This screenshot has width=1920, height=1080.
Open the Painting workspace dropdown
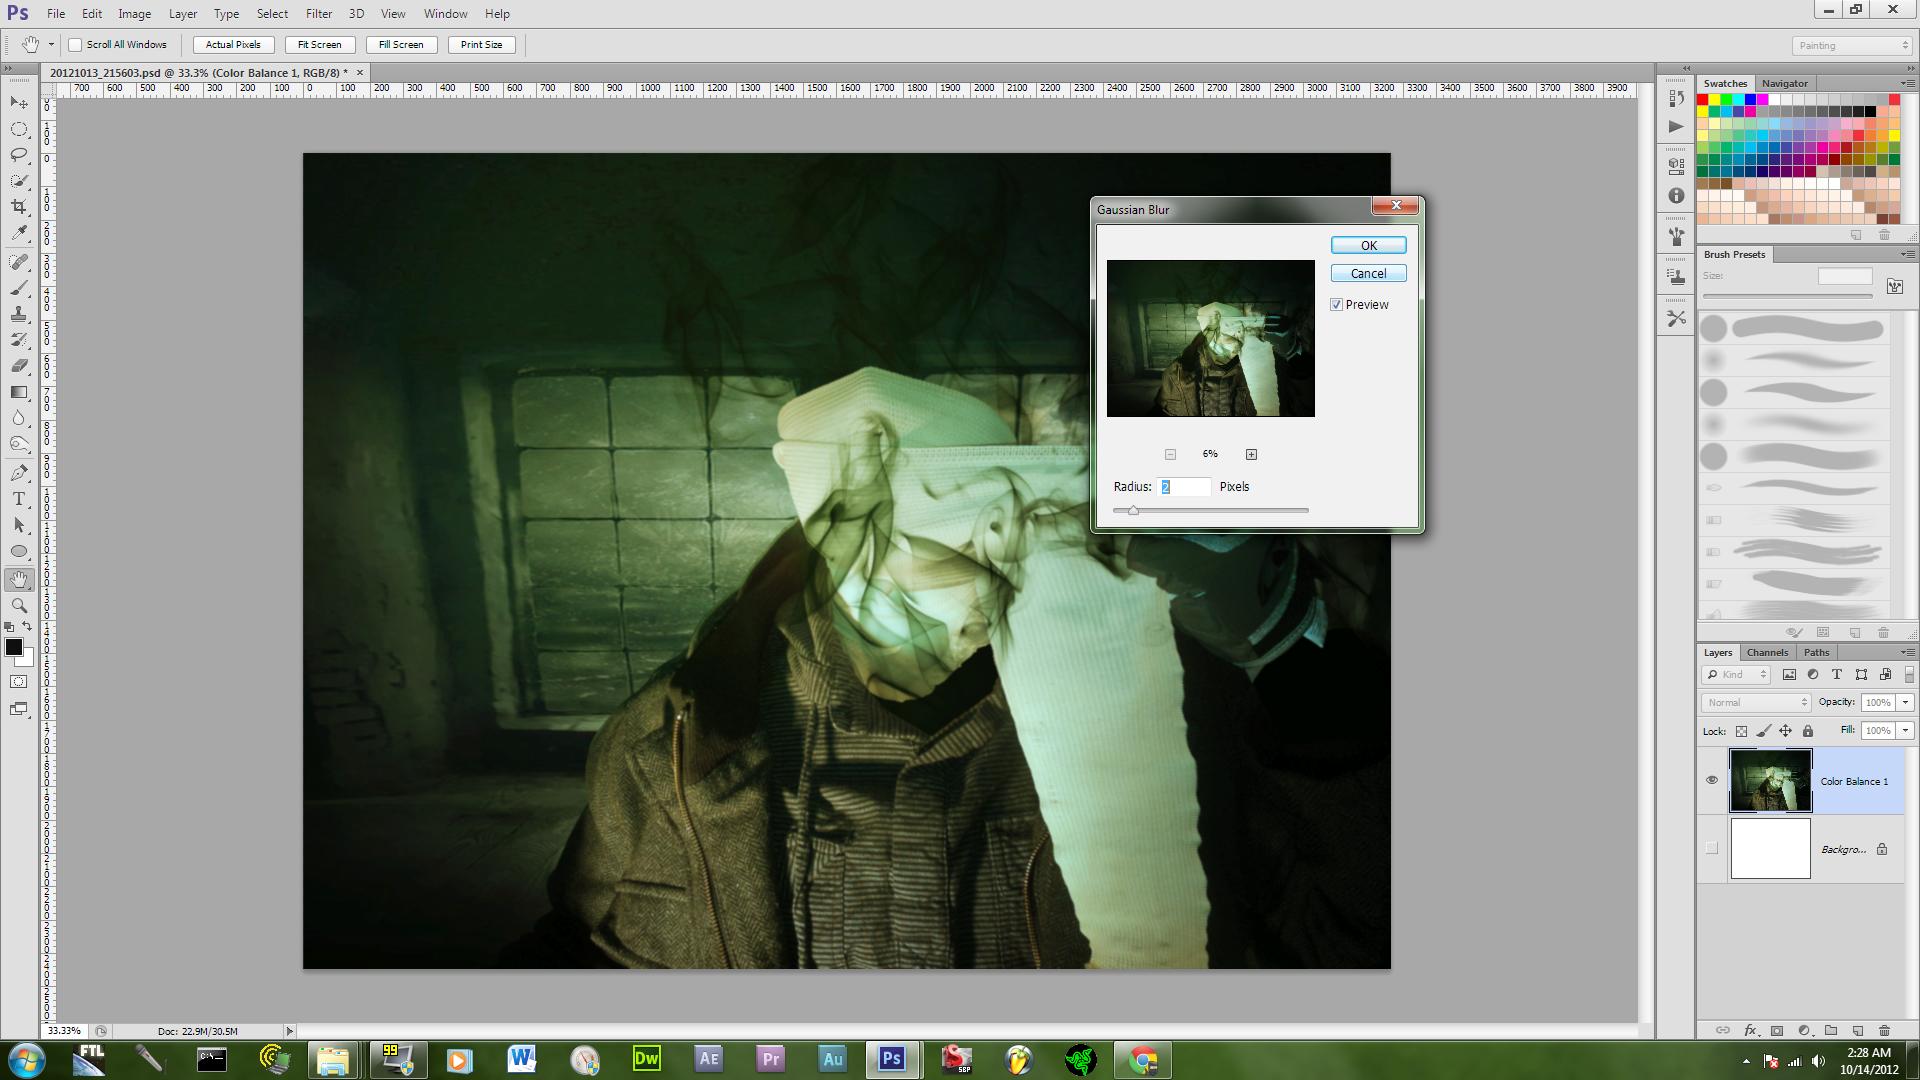pyautogui.click(x=1852, y=46)
